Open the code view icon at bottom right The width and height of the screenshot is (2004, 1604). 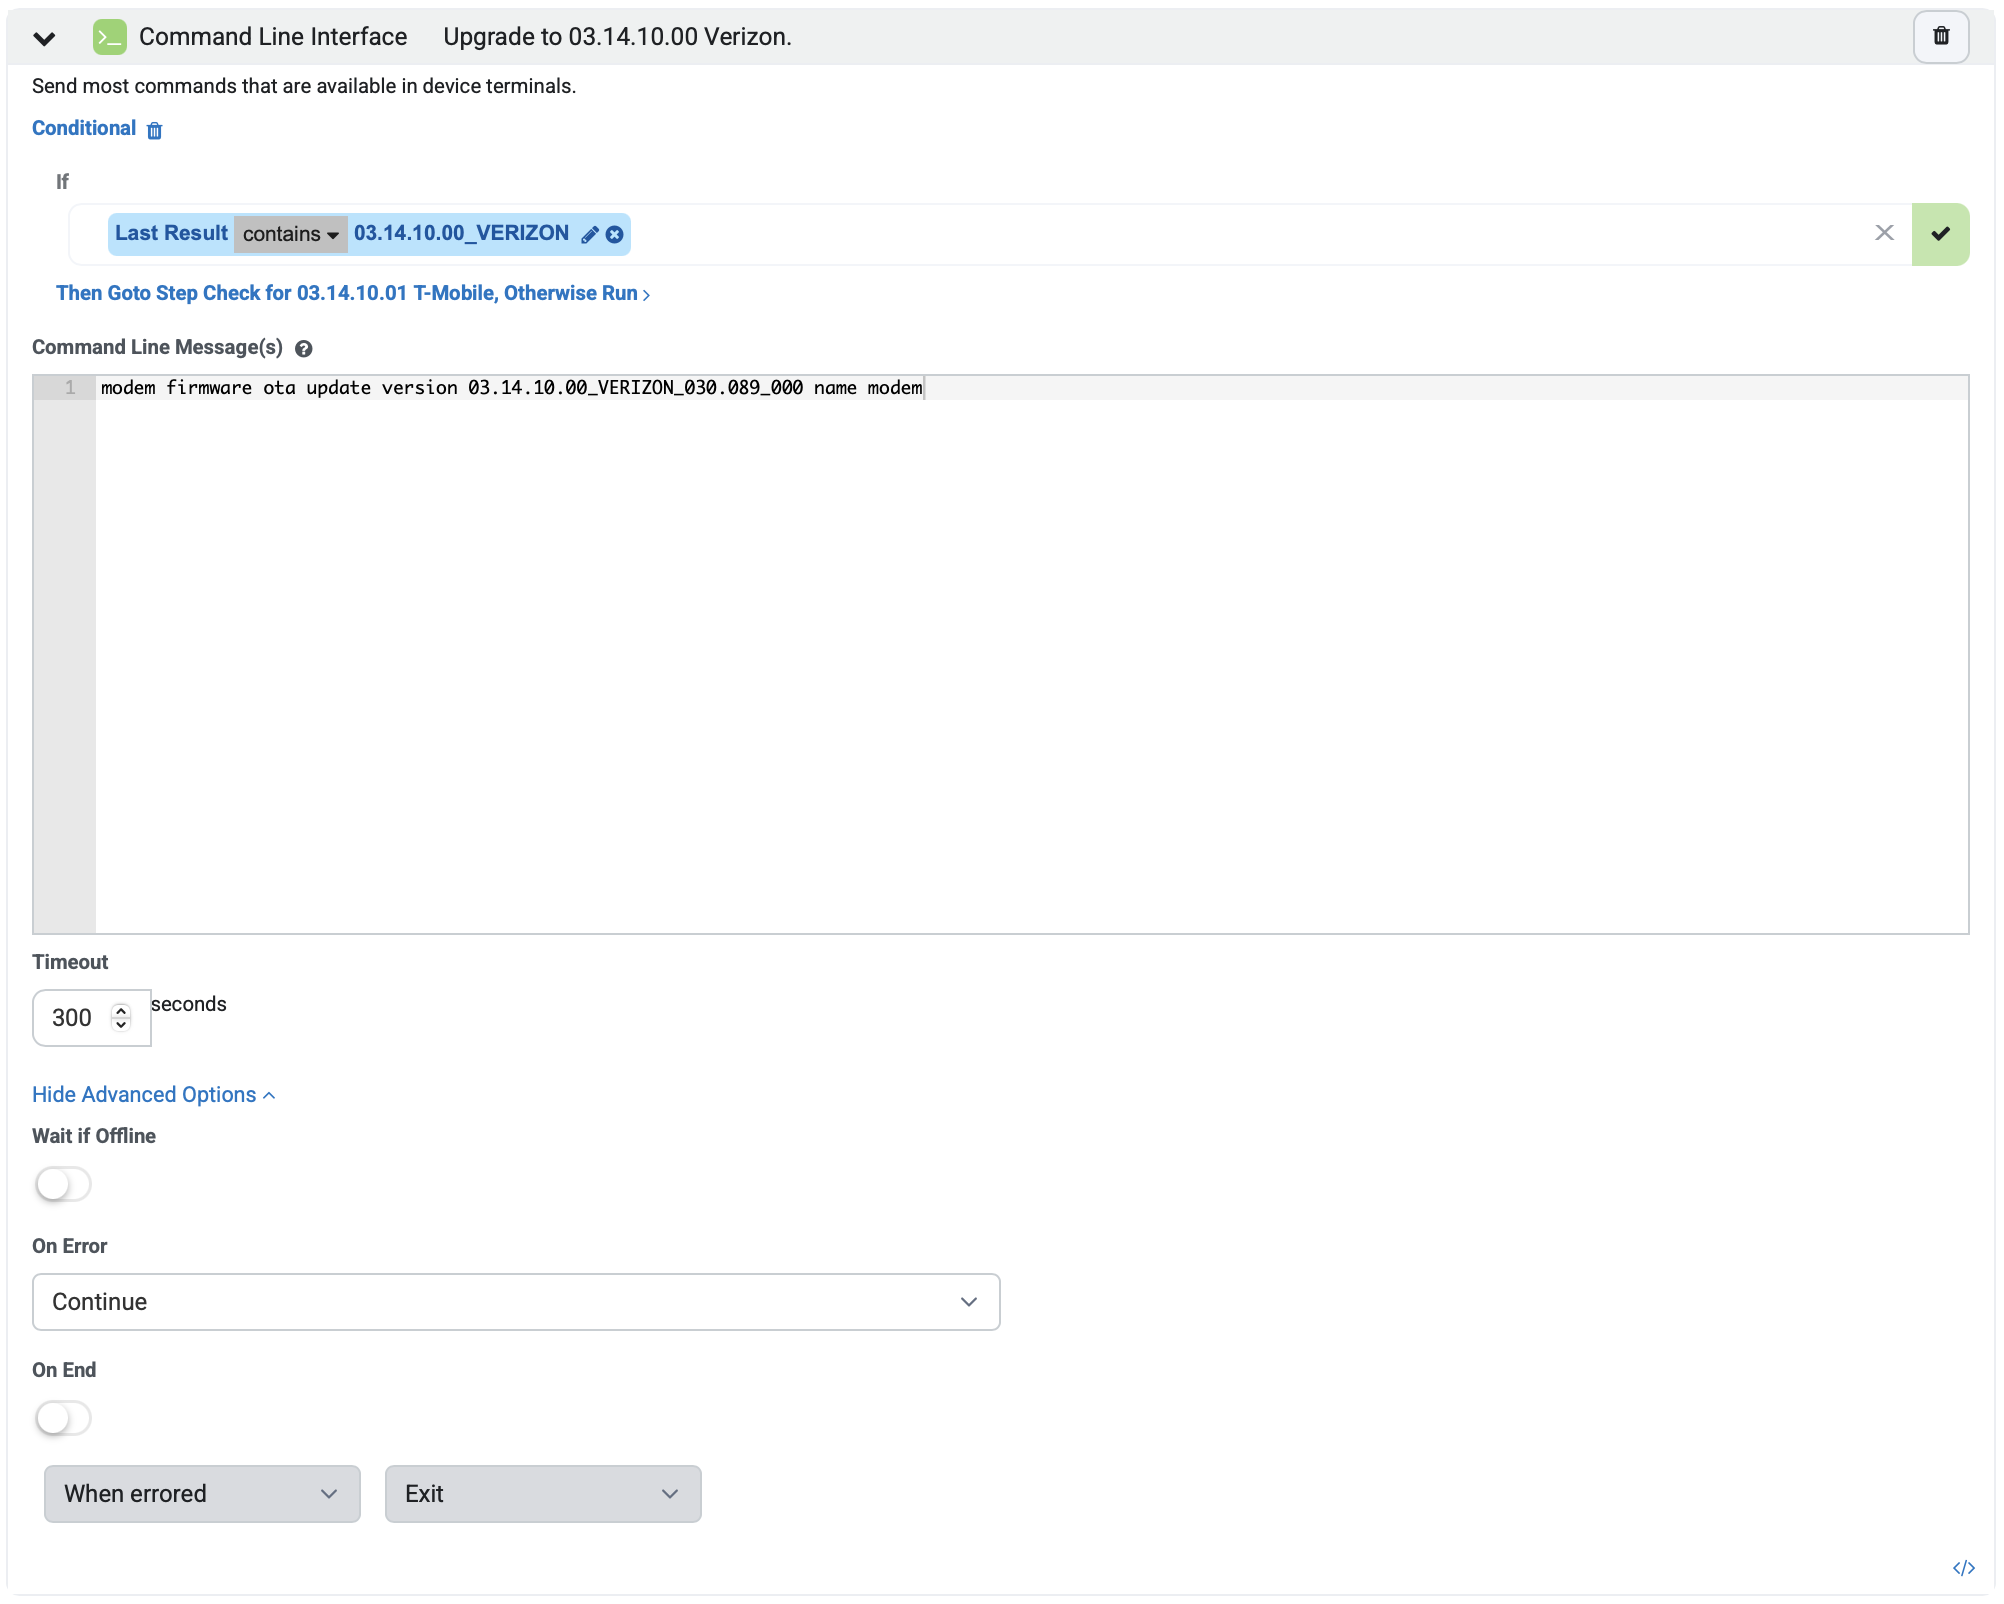(x=1963, y=1568)
